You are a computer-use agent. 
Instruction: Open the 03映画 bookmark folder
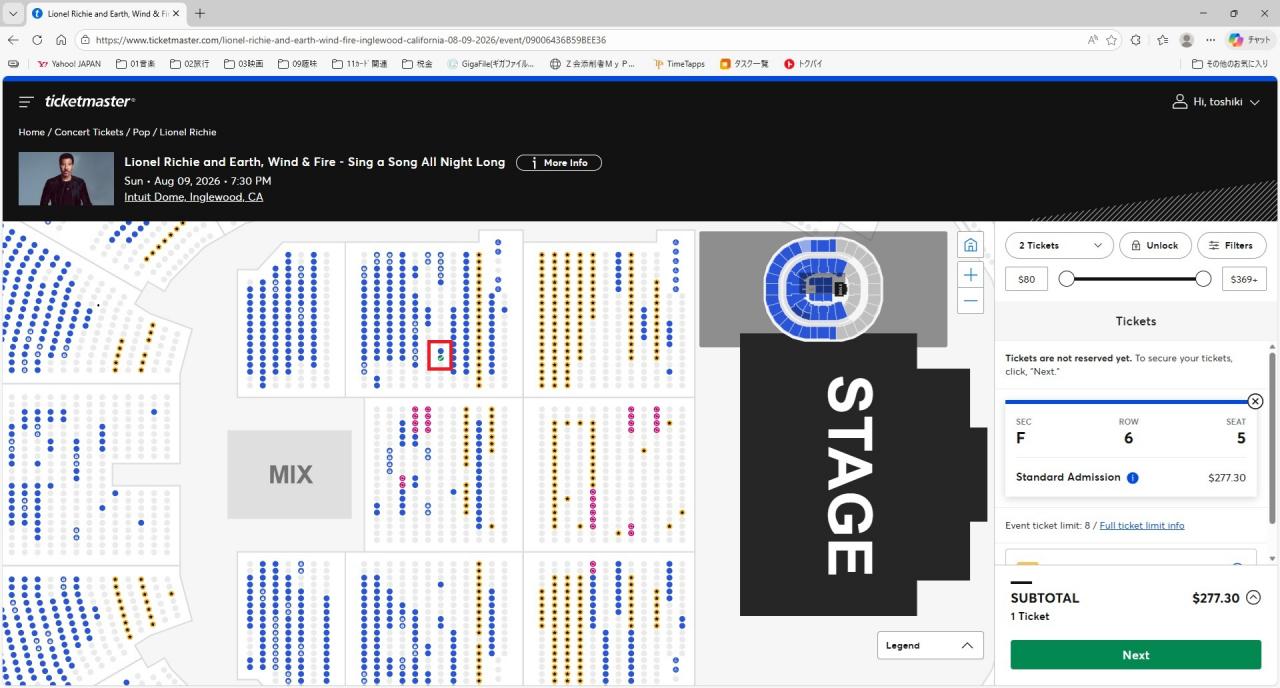(243, 64)
